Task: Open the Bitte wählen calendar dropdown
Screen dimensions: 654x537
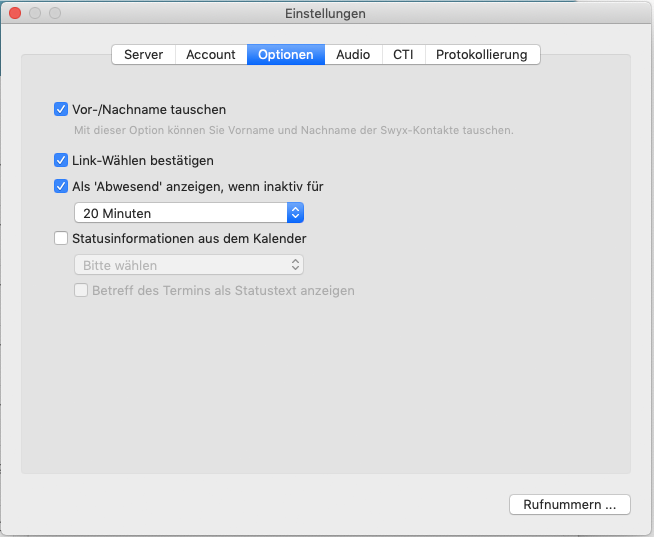Action: point(188,265)
